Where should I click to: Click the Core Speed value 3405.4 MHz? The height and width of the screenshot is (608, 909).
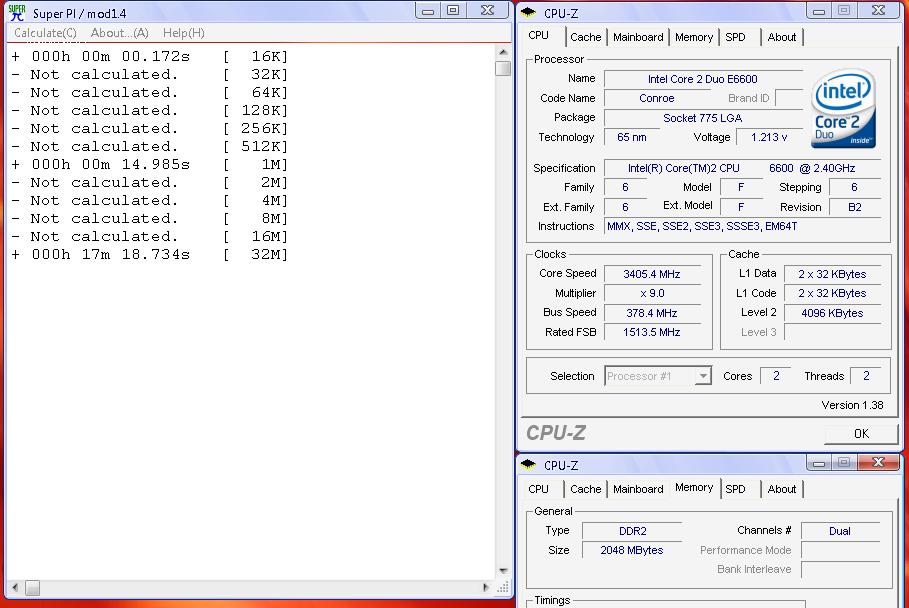[x=652, y=274]
